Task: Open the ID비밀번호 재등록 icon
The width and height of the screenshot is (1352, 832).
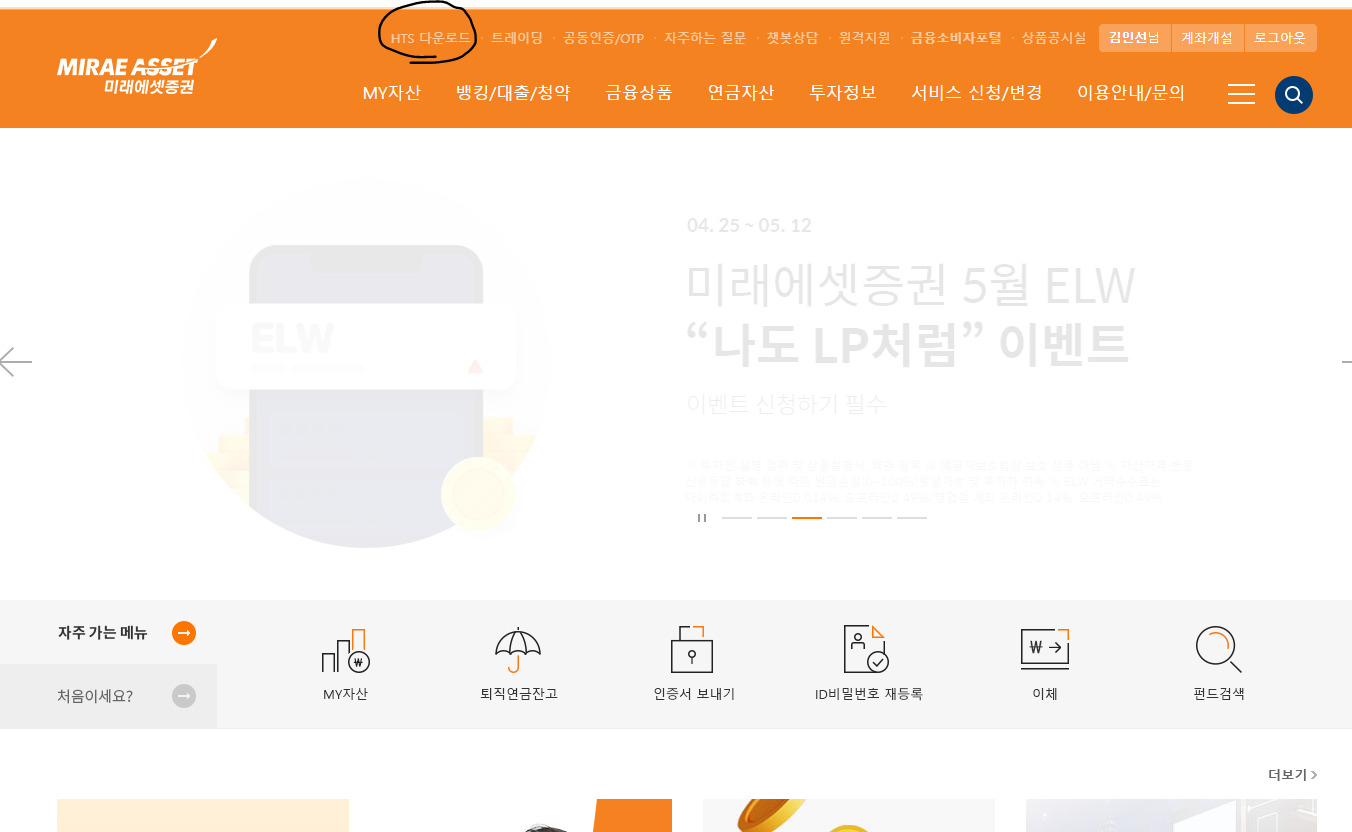Action: pyautogui.click(x=866, y=649)
